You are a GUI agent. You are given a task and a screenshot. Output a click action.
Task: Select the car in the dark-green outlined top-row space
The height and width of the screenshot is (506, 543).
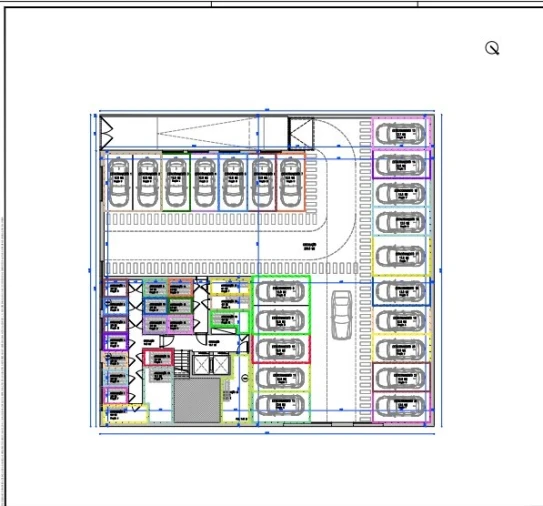click(x=176, y=182)
